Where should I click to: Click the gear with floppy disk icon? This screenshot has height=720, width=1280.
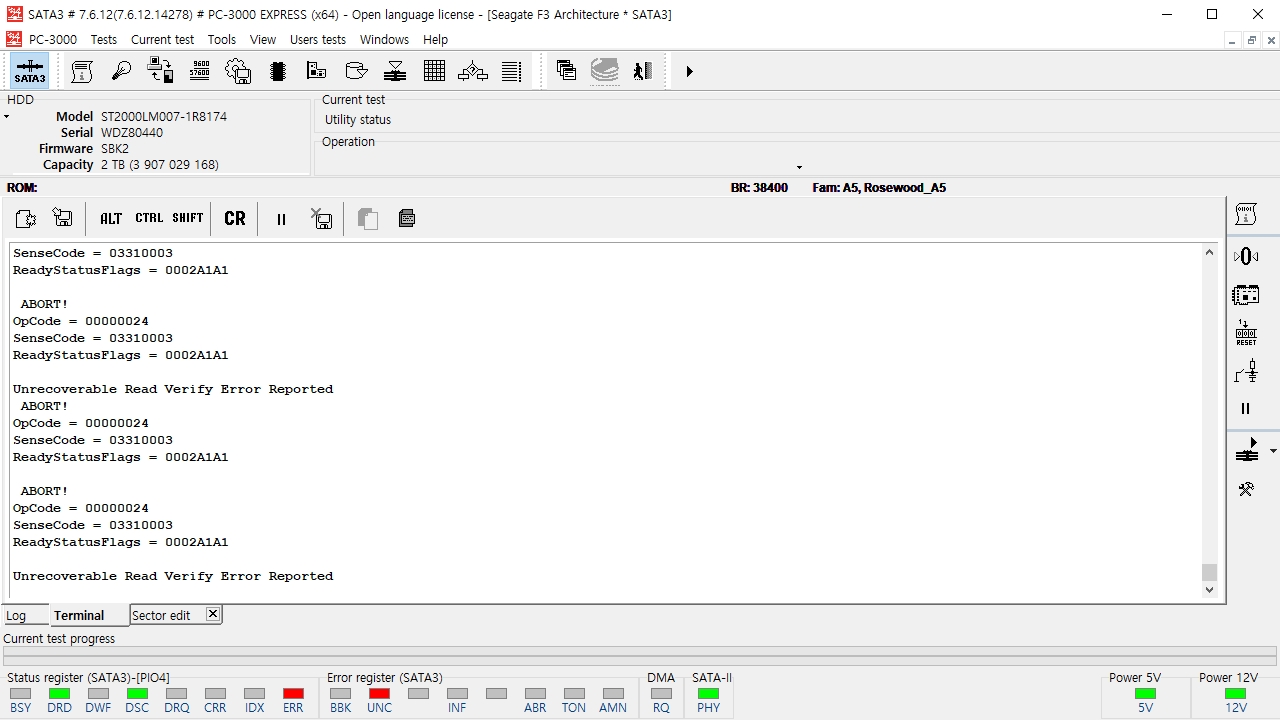(x=238, y=71)
